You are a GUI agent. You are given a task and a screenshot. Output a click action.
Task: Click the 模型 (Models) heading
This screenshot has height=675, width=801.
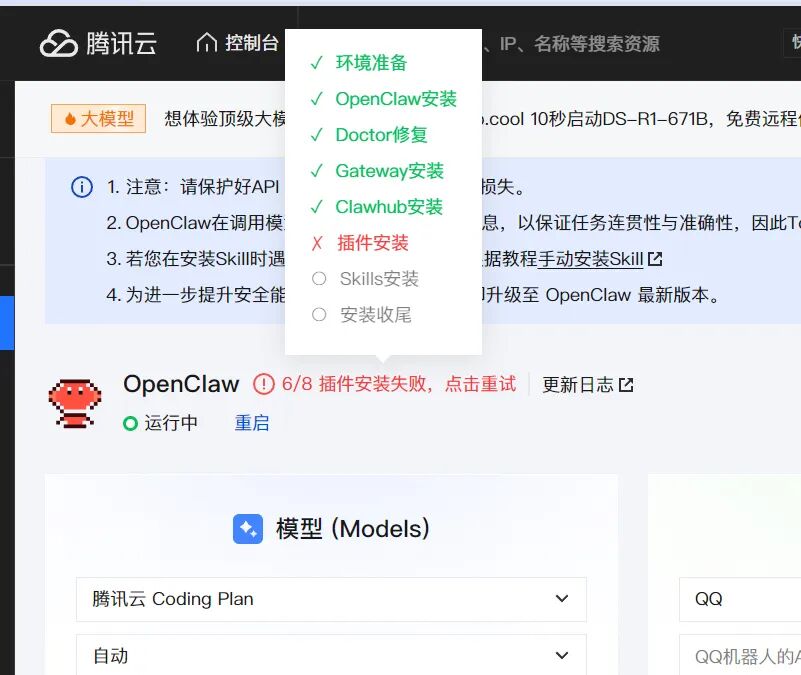coord(352,529)
